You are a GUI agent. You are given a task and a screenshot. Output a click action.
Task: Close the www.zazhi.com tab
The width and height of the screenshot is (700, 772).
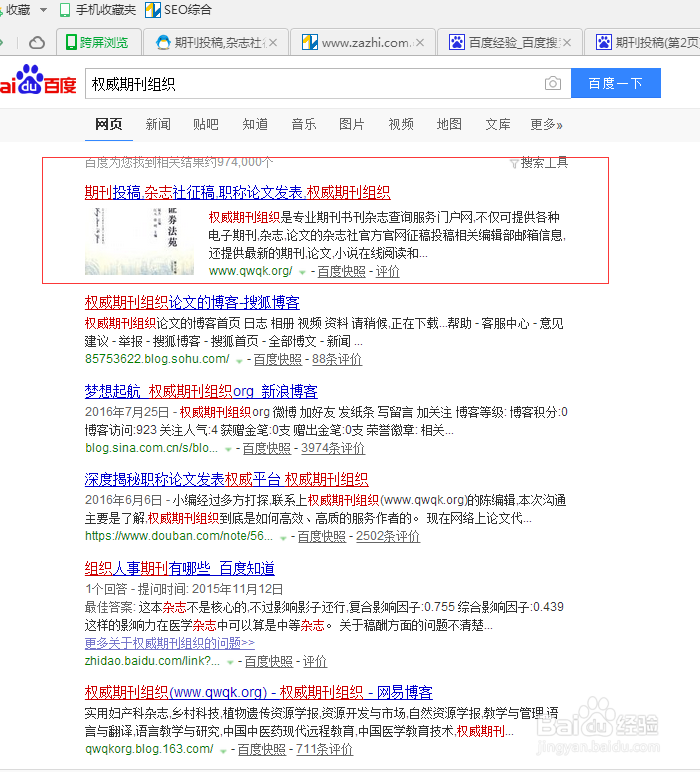420,43
